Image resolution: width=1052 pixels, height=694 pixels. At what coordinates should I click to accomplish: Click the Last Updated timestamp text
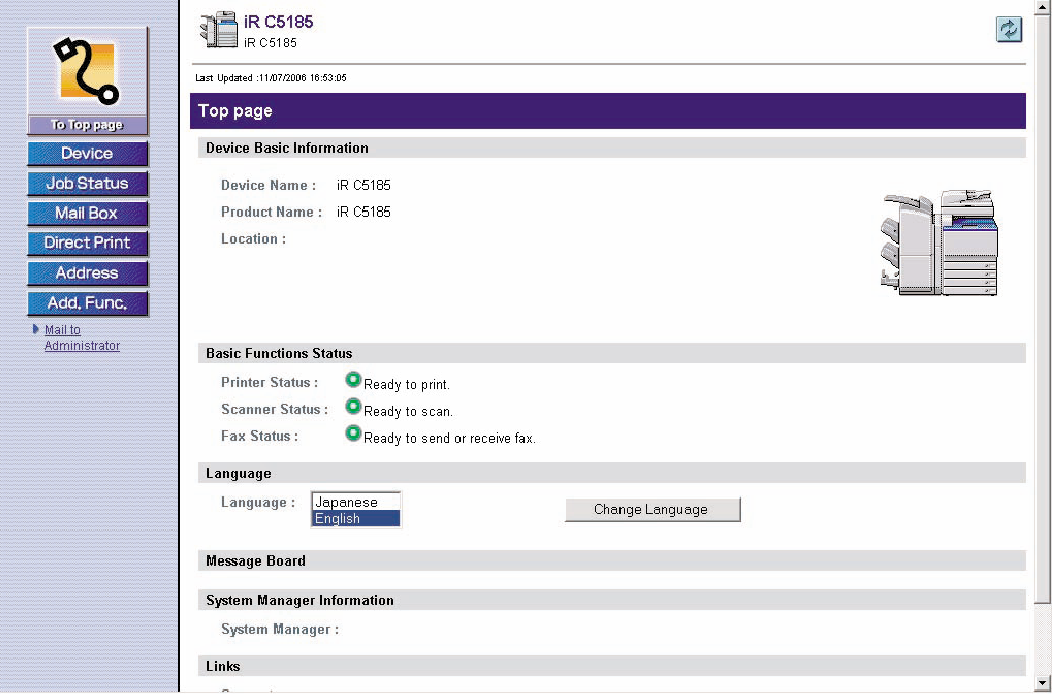pos(270,78)
